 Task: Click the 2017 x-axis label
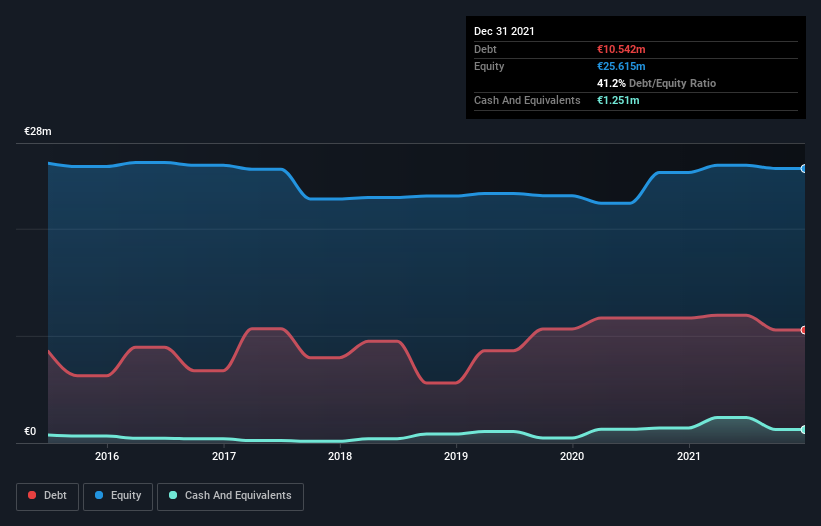pos(224,456)
